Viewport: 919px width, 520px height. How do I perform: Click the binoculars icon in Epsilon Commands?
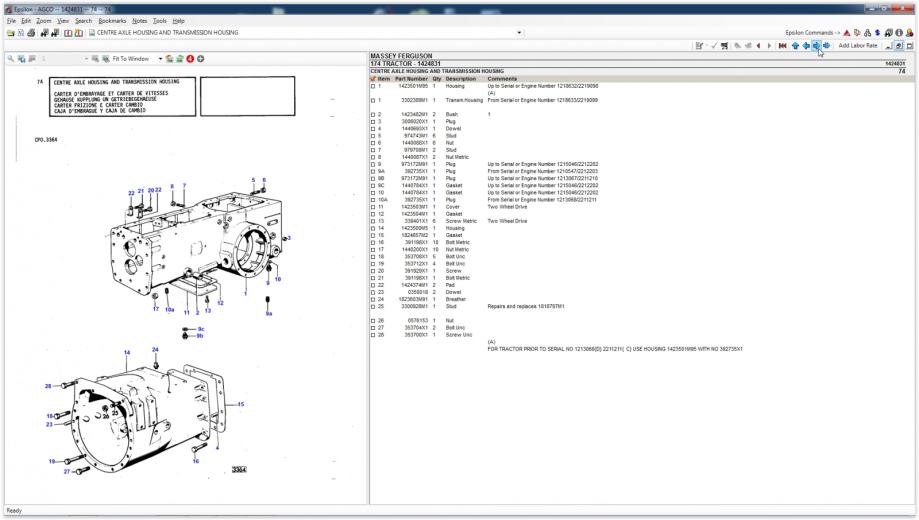tap(889, 33)
